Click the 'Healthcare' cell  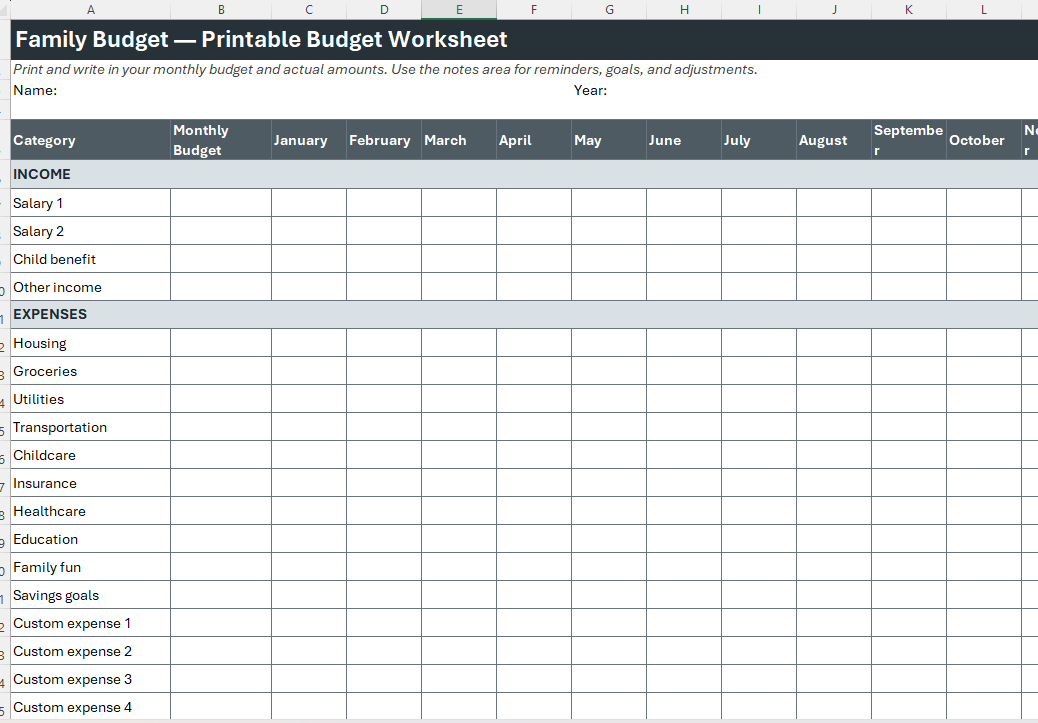[91, 511]
